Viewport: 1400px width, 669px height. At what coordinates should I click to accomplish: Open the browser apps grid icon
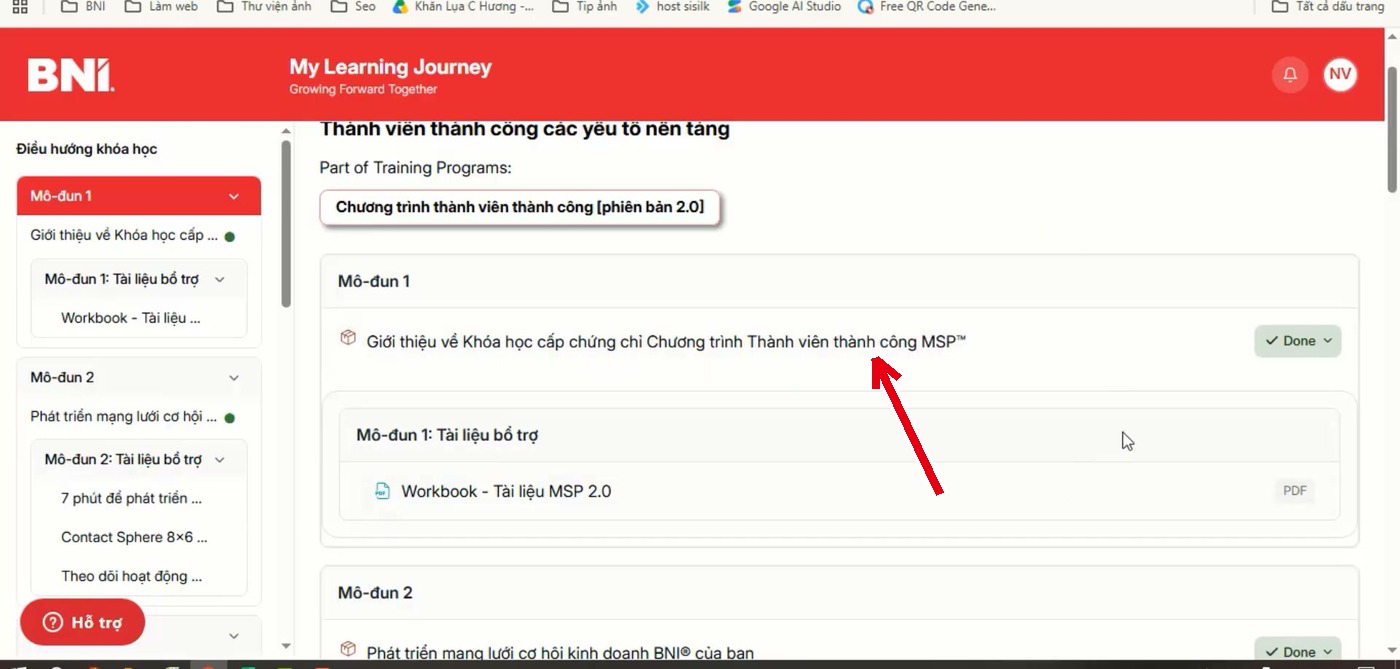pos(19,6)
